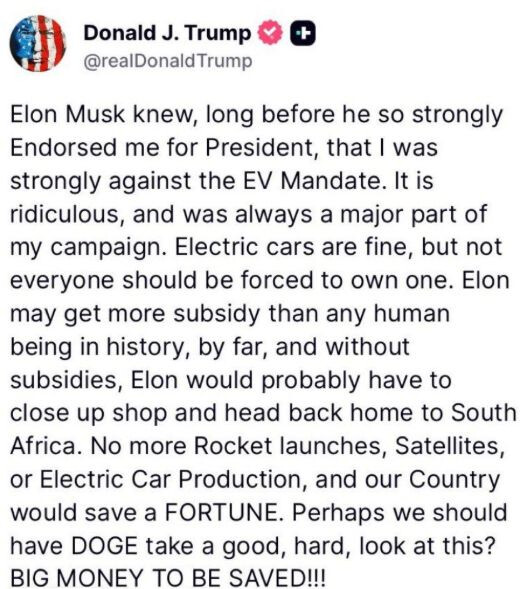Click the pink verified checkmark badge
Viewport: 525px width, 589px height.
point(270,33)
